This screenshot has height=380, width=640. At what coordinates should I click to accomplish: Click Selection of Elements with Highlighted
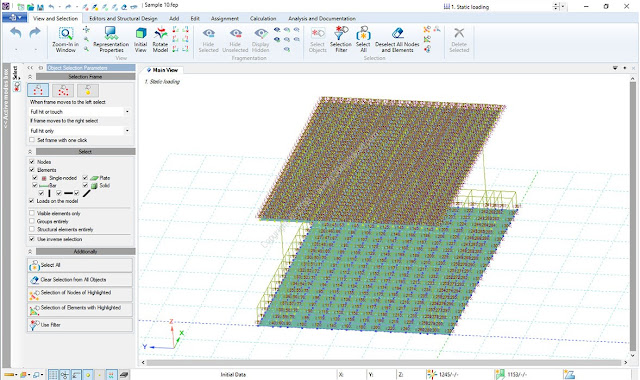80,309
